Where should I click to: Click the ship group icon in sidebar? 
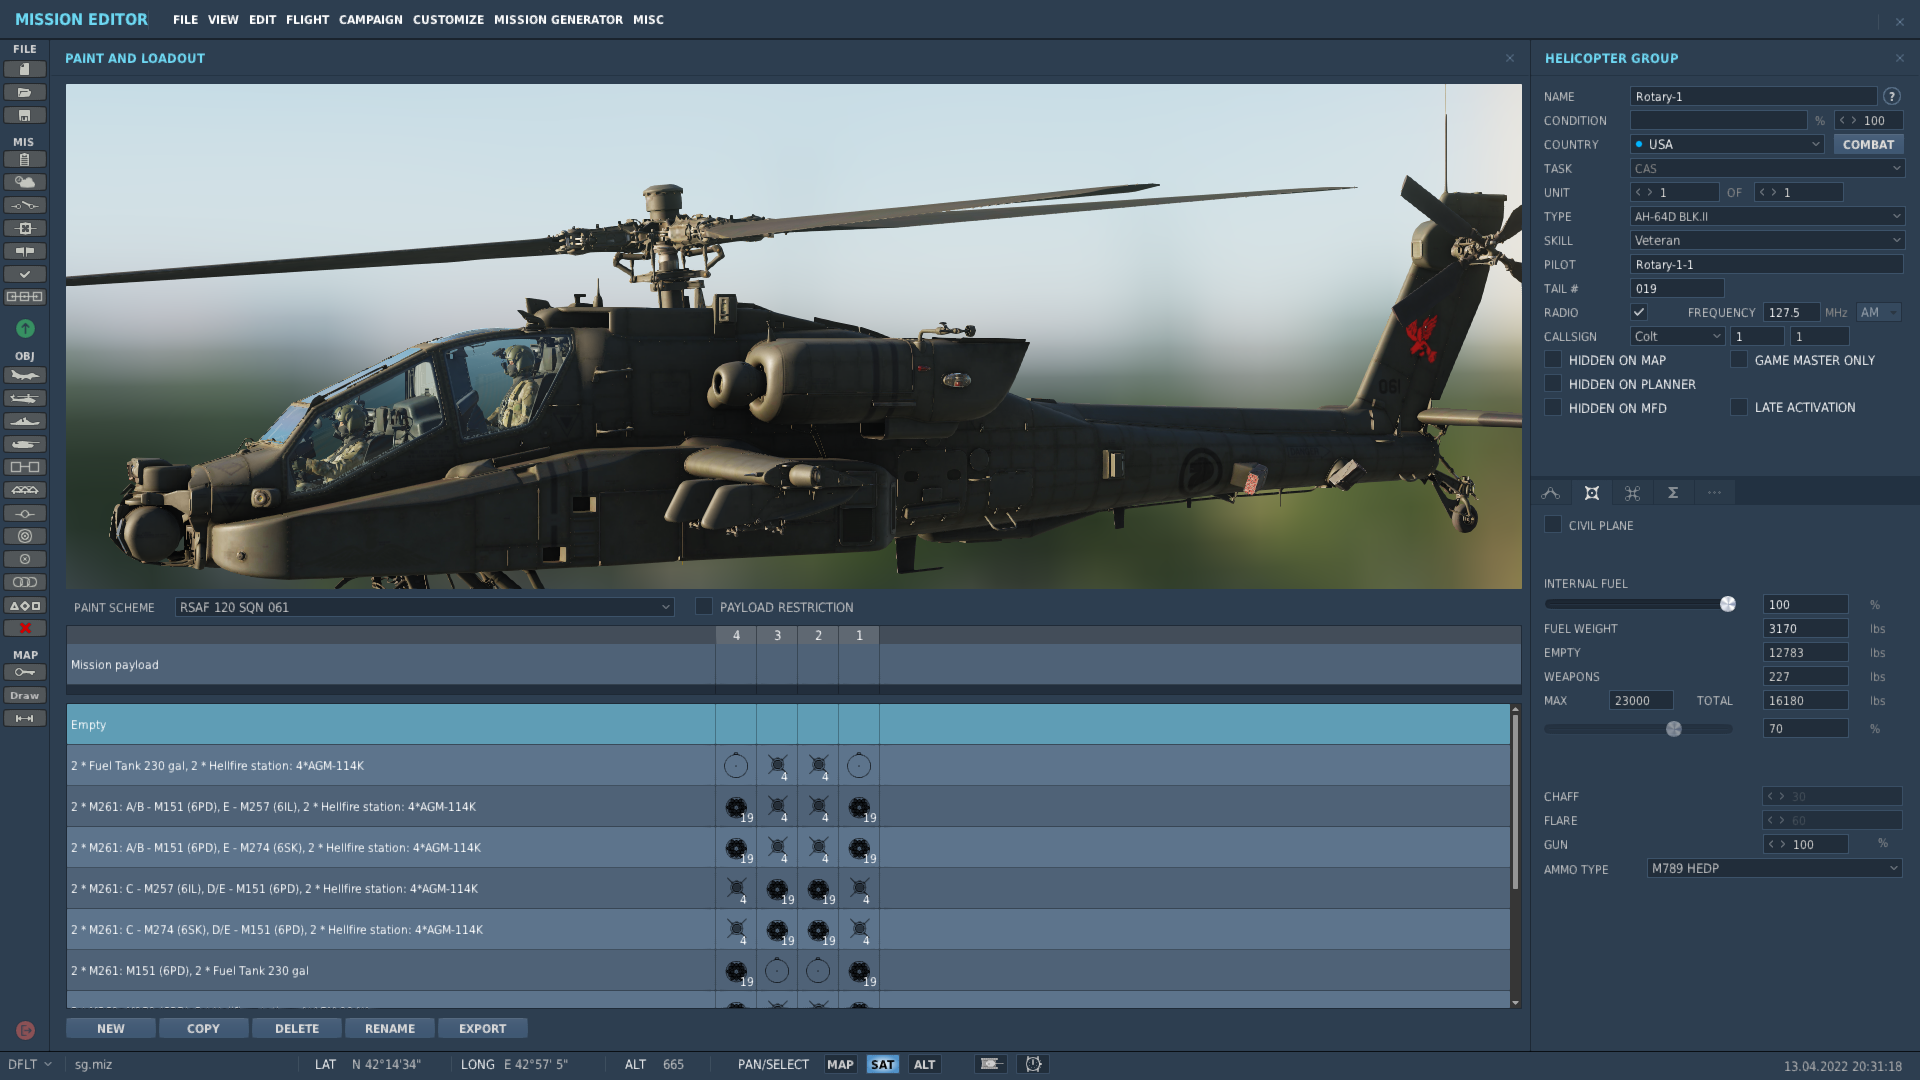pyautogui.click(x=25, y=421)
